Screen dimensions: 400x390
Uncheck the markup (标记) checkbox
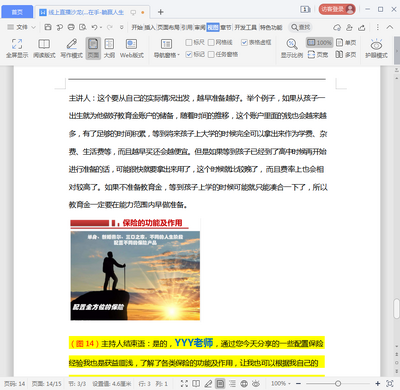coord(189,54)
